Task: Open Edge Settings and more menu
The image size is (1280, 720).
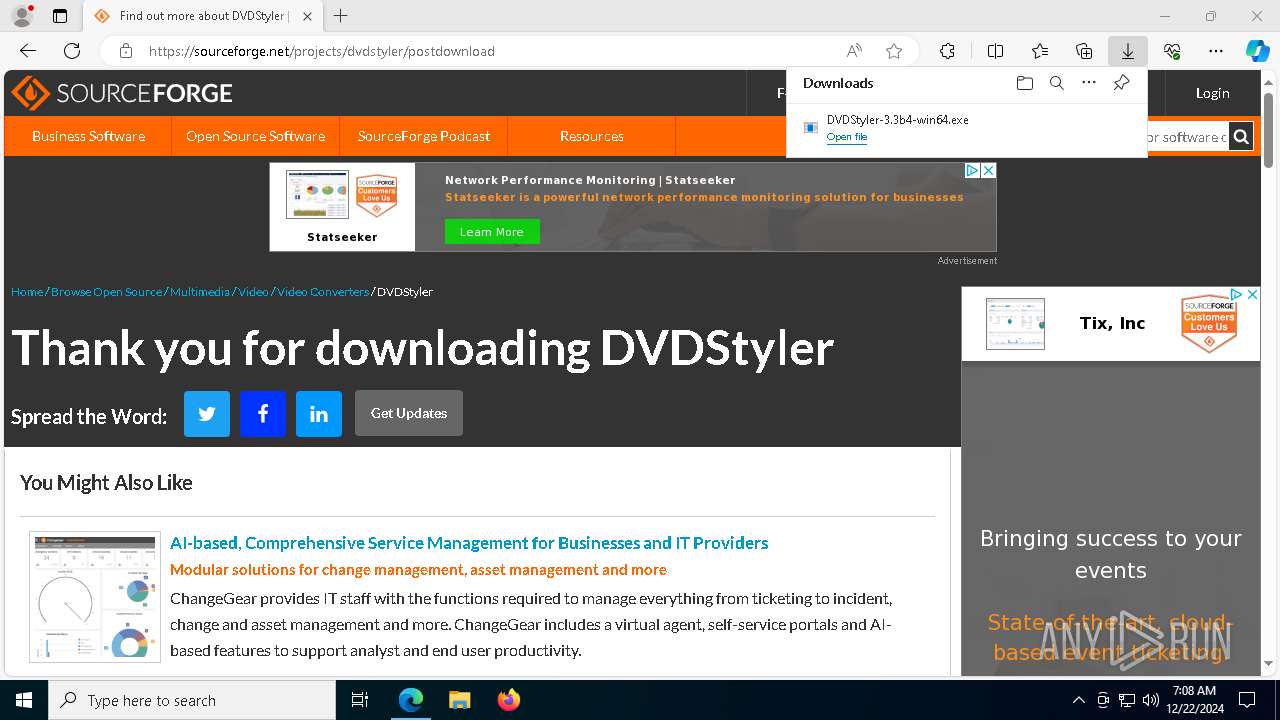Action: 1216,51
